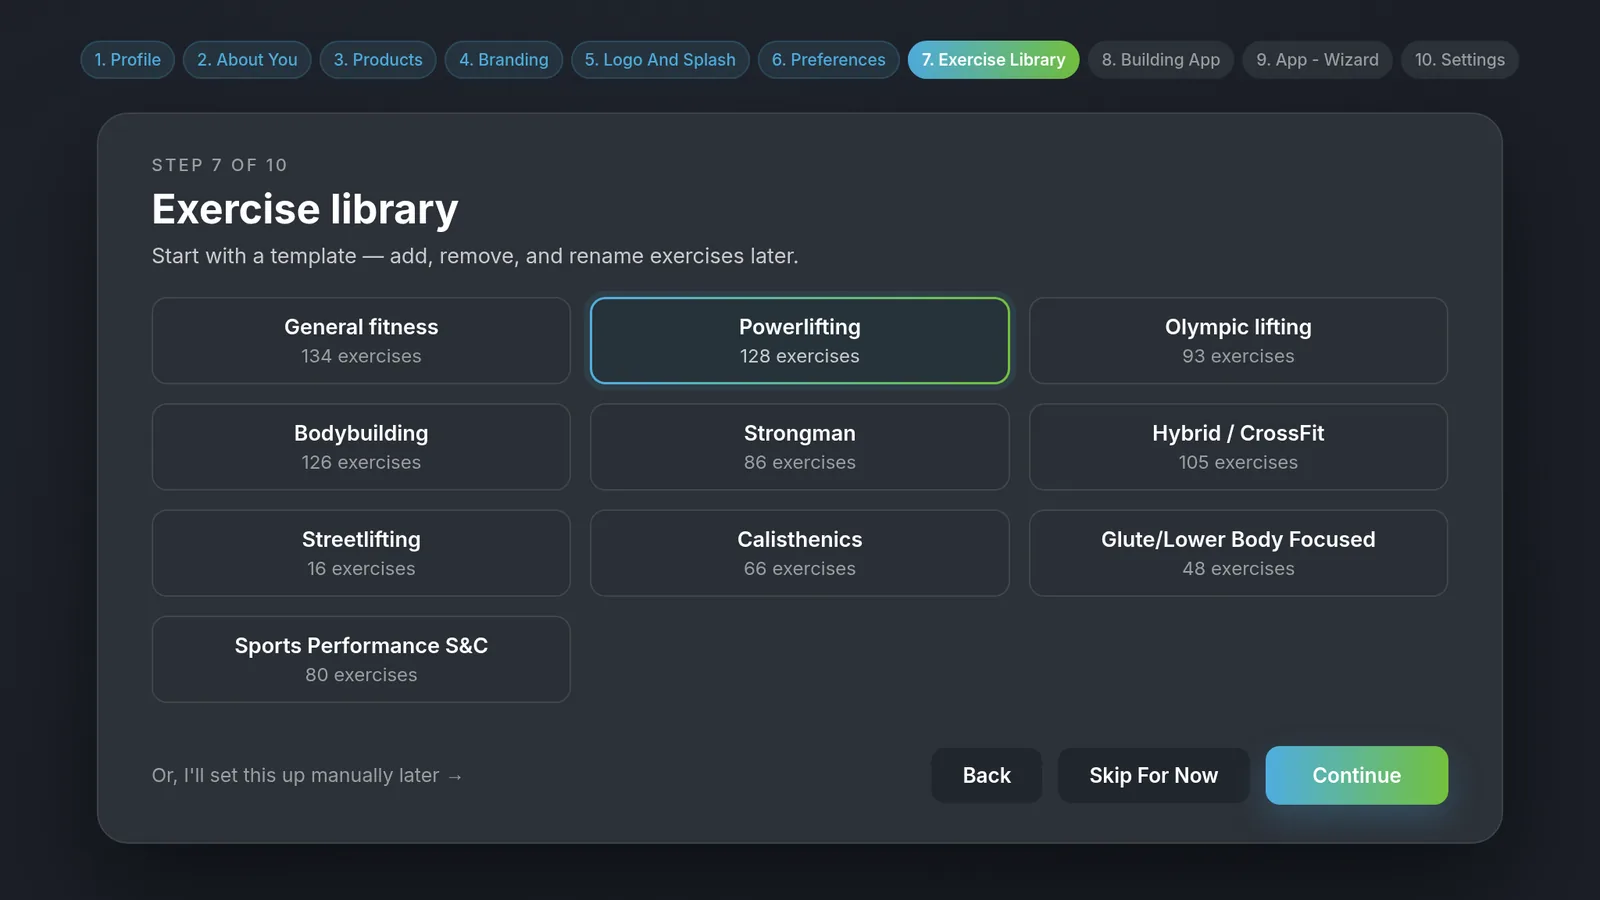Click the set up manually later link
1600x900 pixels.
pos(307,776)
